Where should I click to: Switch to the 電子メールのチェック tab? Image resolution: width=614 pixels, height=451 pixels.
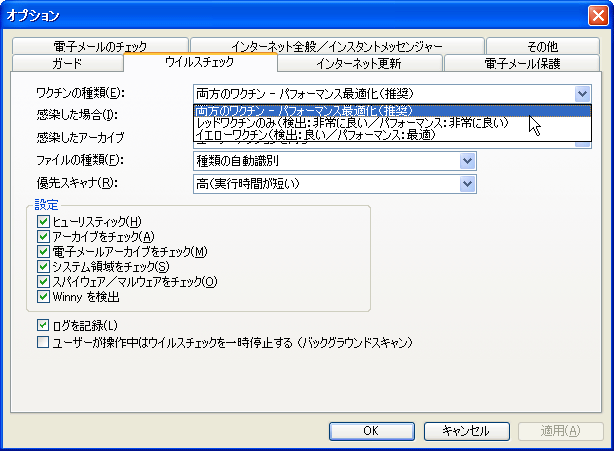click(x=100, y=46)
